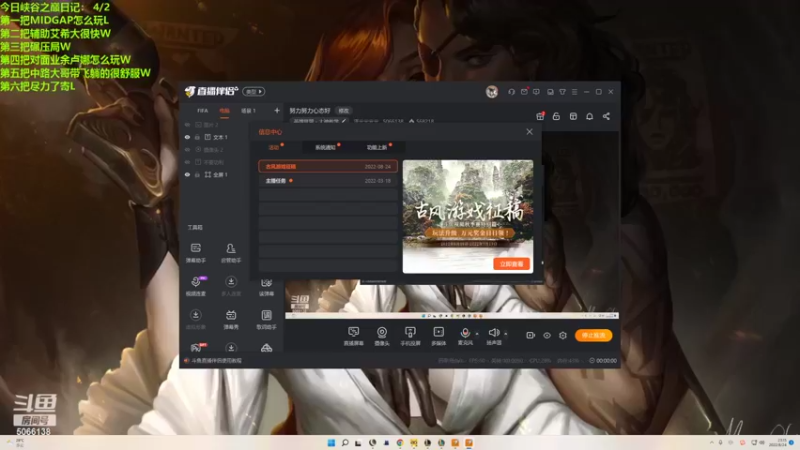Select the 主播任务 message row
Viewport: 800px width, 450px height.
(328, 181)
